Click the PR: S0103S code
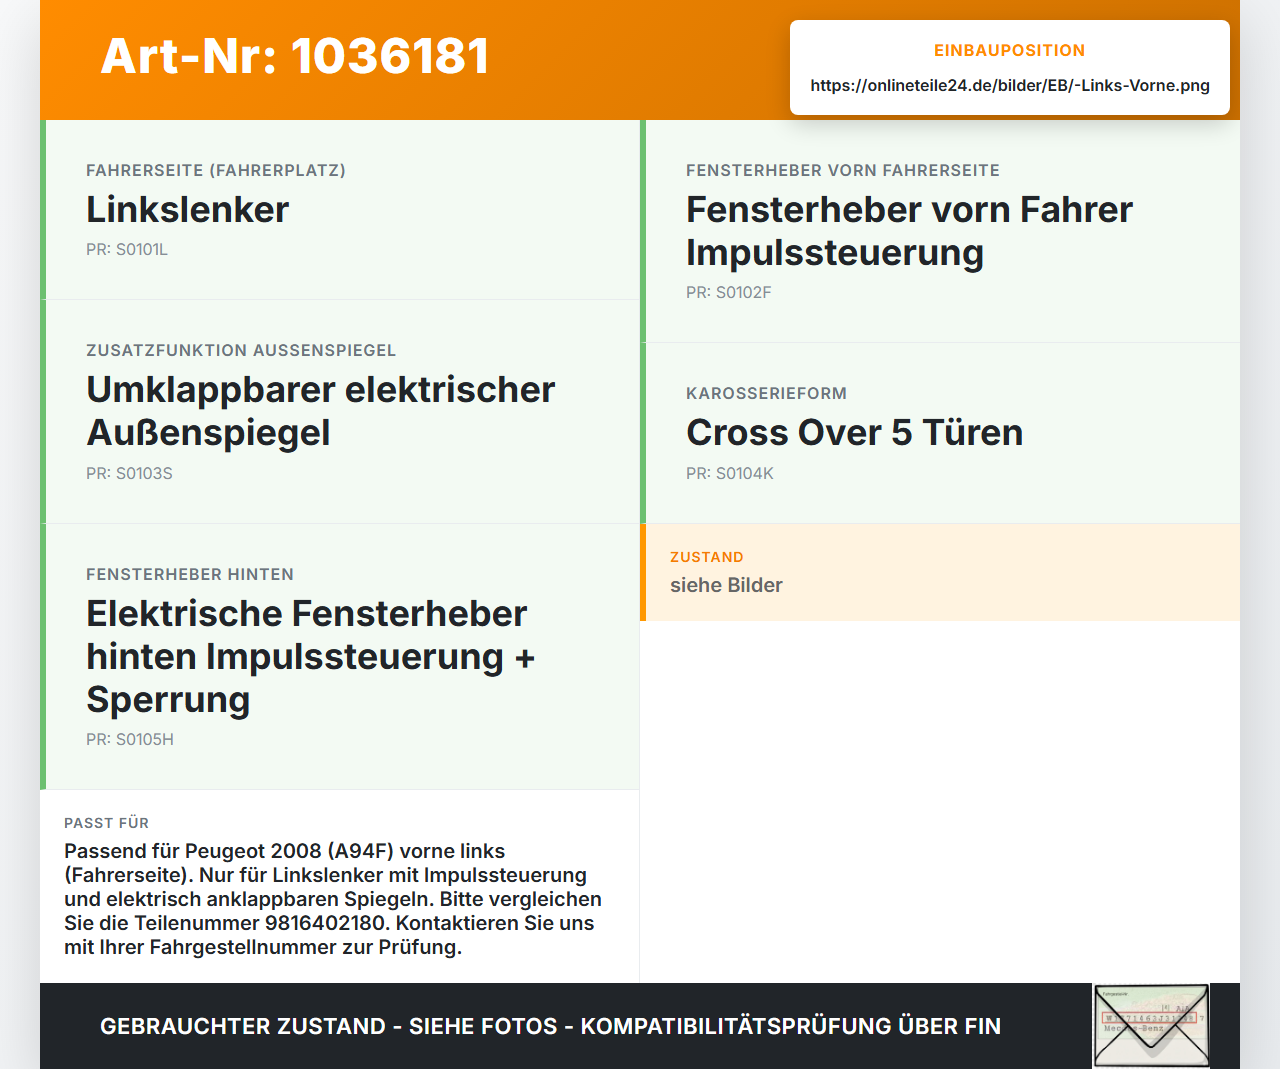Image resolution: width=1280 pixels, height=1070 pixels. 129,473
